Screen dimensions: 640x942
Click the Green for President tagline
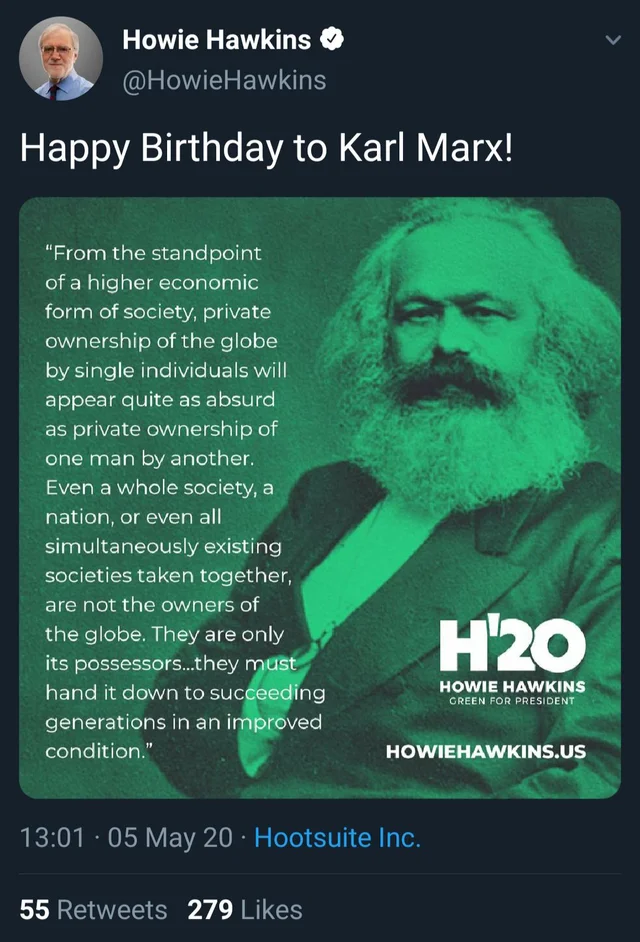click(x=512, y=700)
